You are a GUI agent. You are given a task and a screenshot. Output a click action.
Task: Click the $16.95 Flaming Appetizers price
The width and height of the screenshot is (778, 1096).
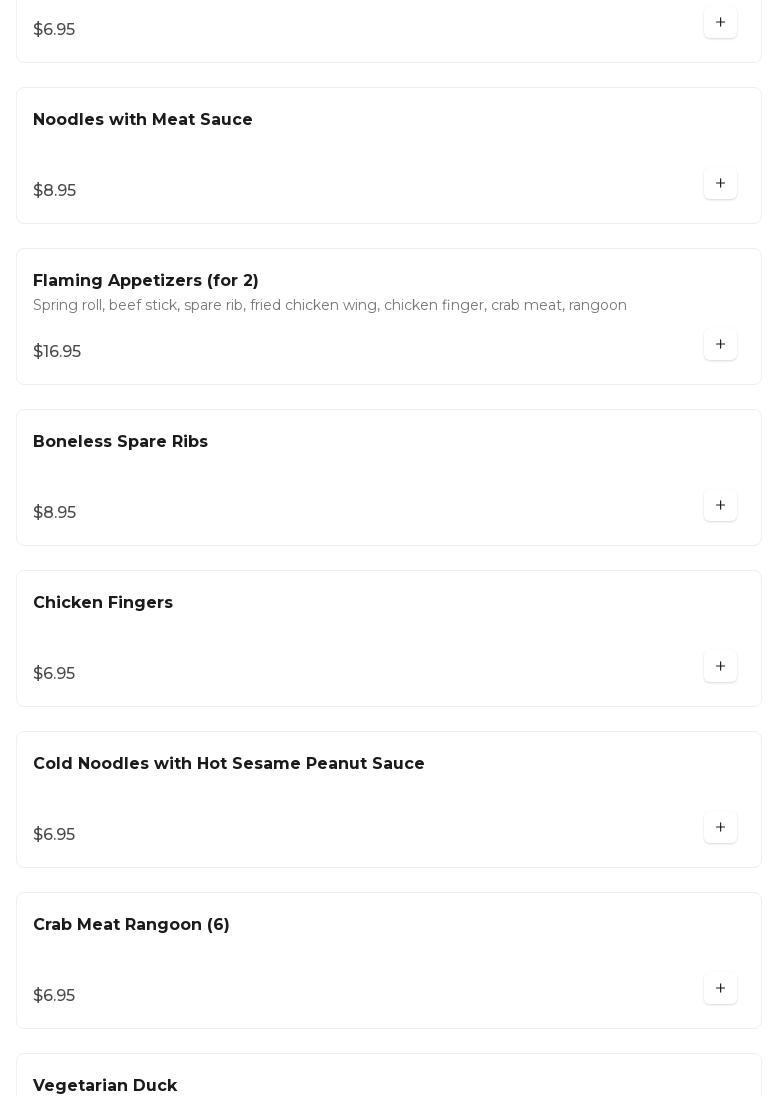tap(57, 352)
